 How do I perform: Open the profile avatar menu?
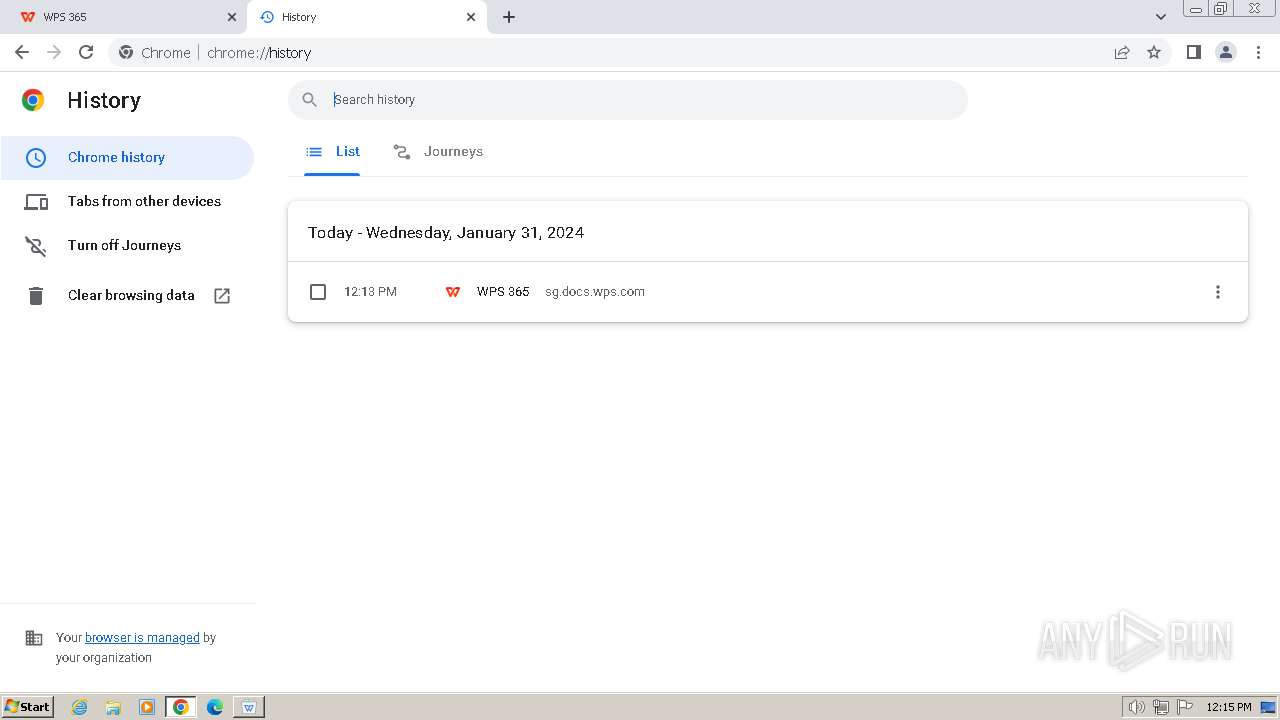1226,52
